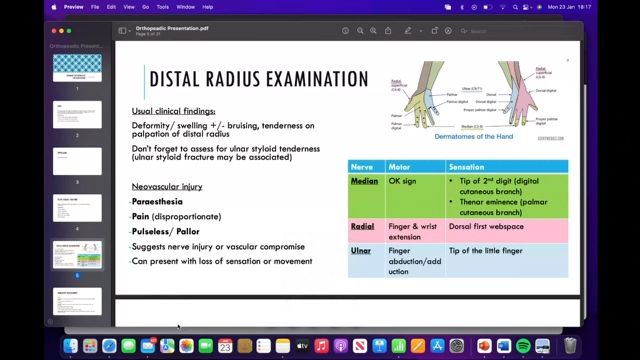The width and height of the screenshot is (640, 360).
Task: Select the page 2 thumbnail in the sidebar
Action: (77, 115)
